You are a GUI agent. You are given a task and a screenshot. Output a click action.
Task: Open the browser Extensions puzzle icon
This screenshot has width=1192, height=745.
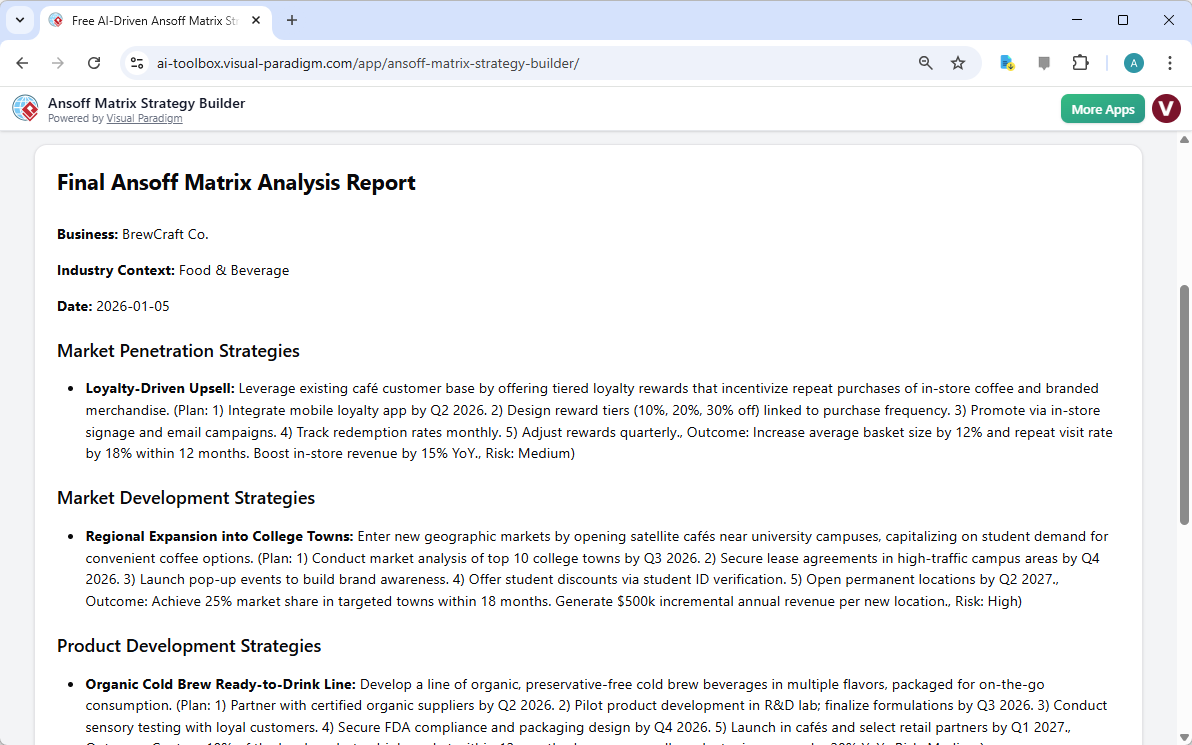[x=1080, y=63]
